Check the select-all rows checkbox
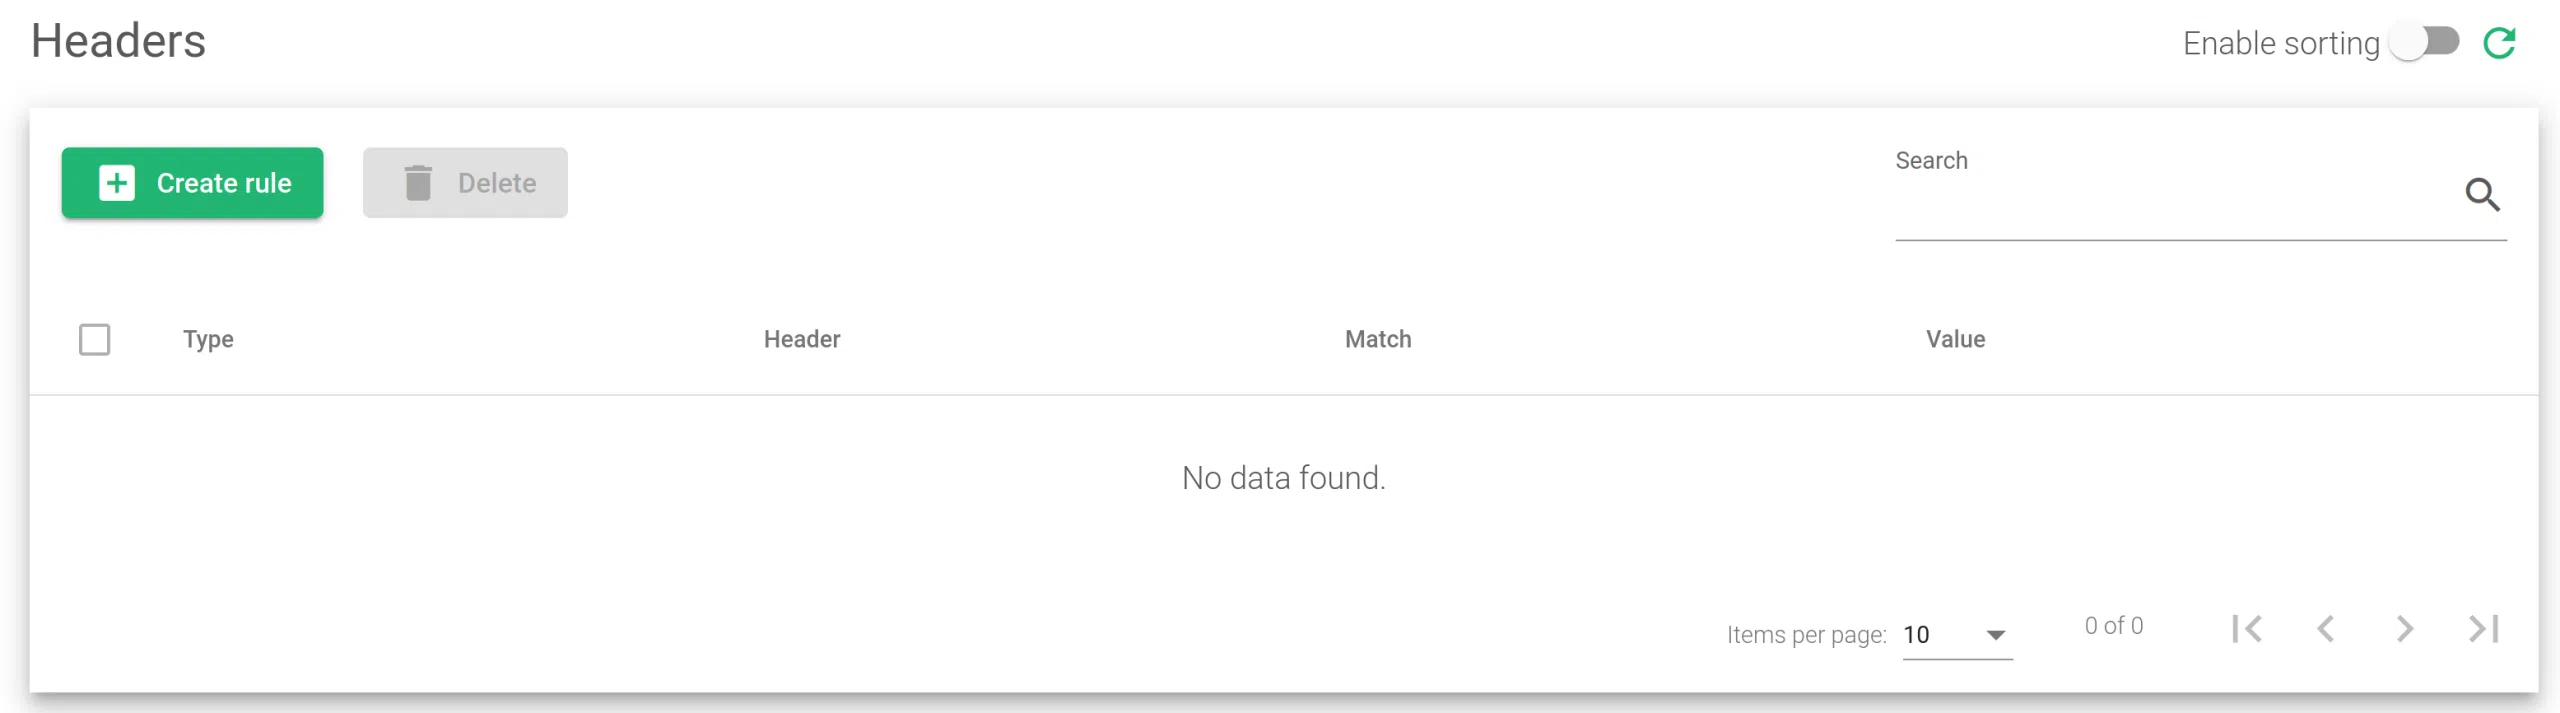This screenshot has width=2560, height=713. tap(95, 340)
